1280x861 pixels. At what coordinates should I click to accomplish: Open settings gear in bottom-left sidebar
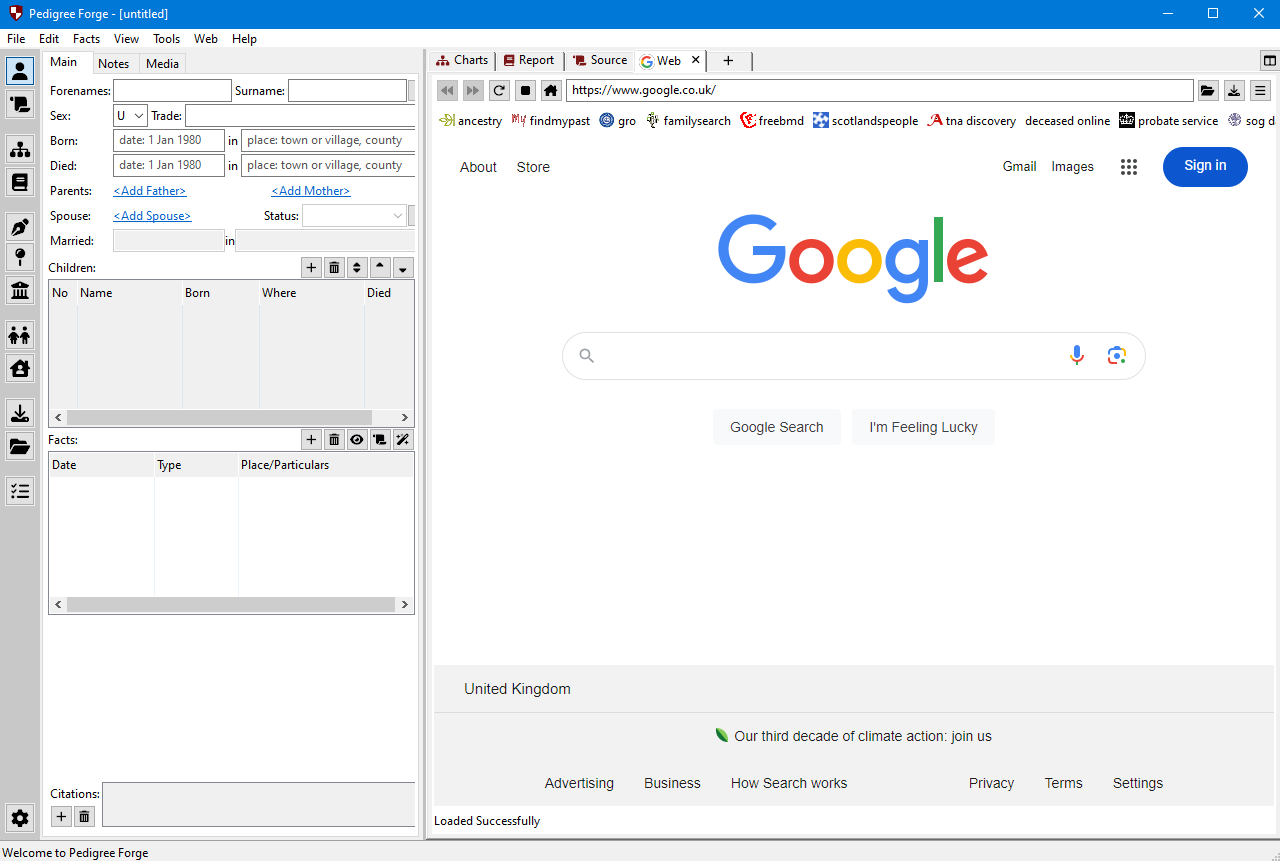tap(20, 818)
